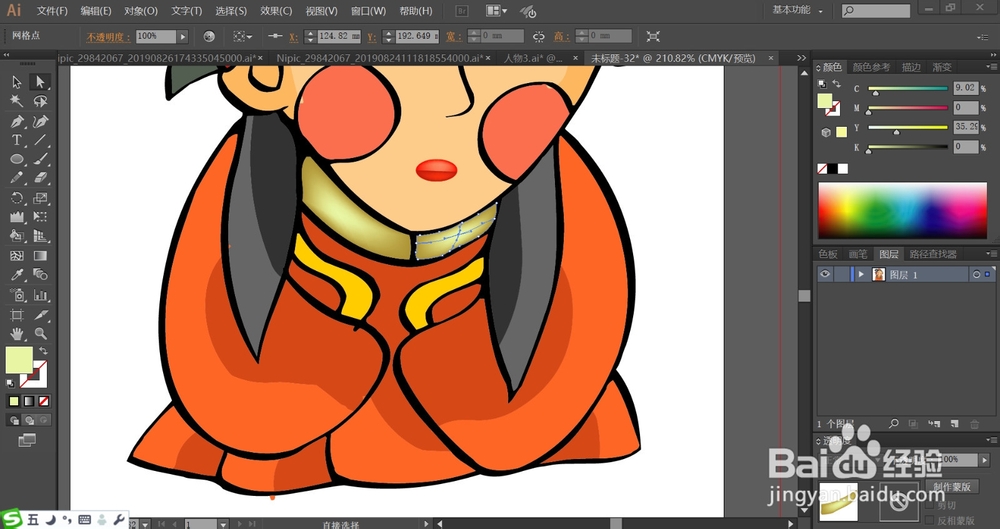This screenshot has height=529, width=1000.
Task: Select the Width tool
Action: 17,217
